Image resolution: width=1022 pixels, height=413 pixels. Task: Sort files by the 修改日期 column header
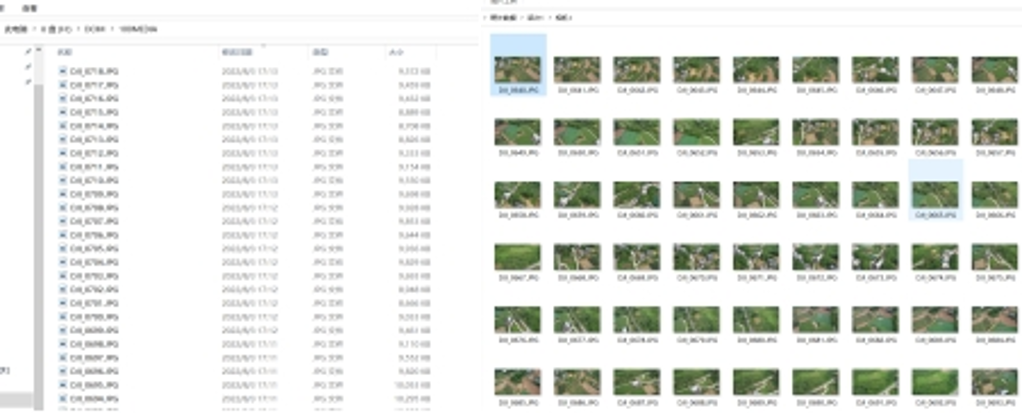pos(237,51)
